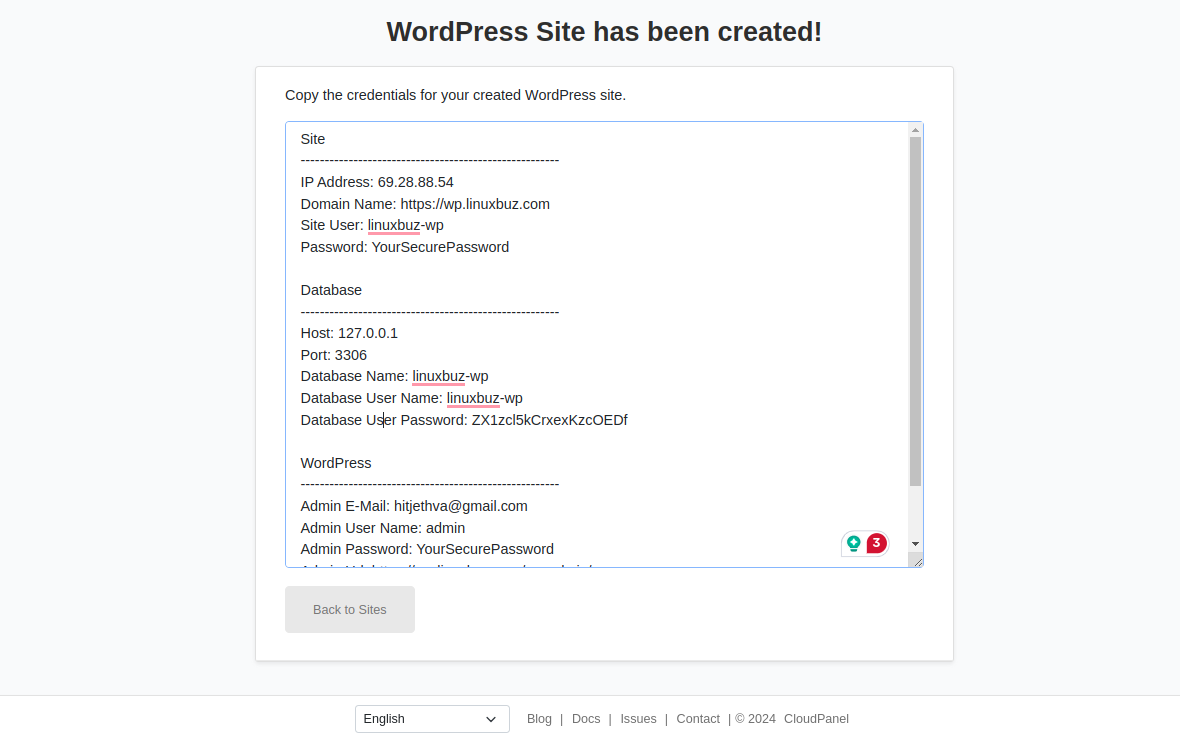Click the underlined linuxbuz in Database User Name
Viewport: 1180px width, 742px height.
[x=473, y=398]
